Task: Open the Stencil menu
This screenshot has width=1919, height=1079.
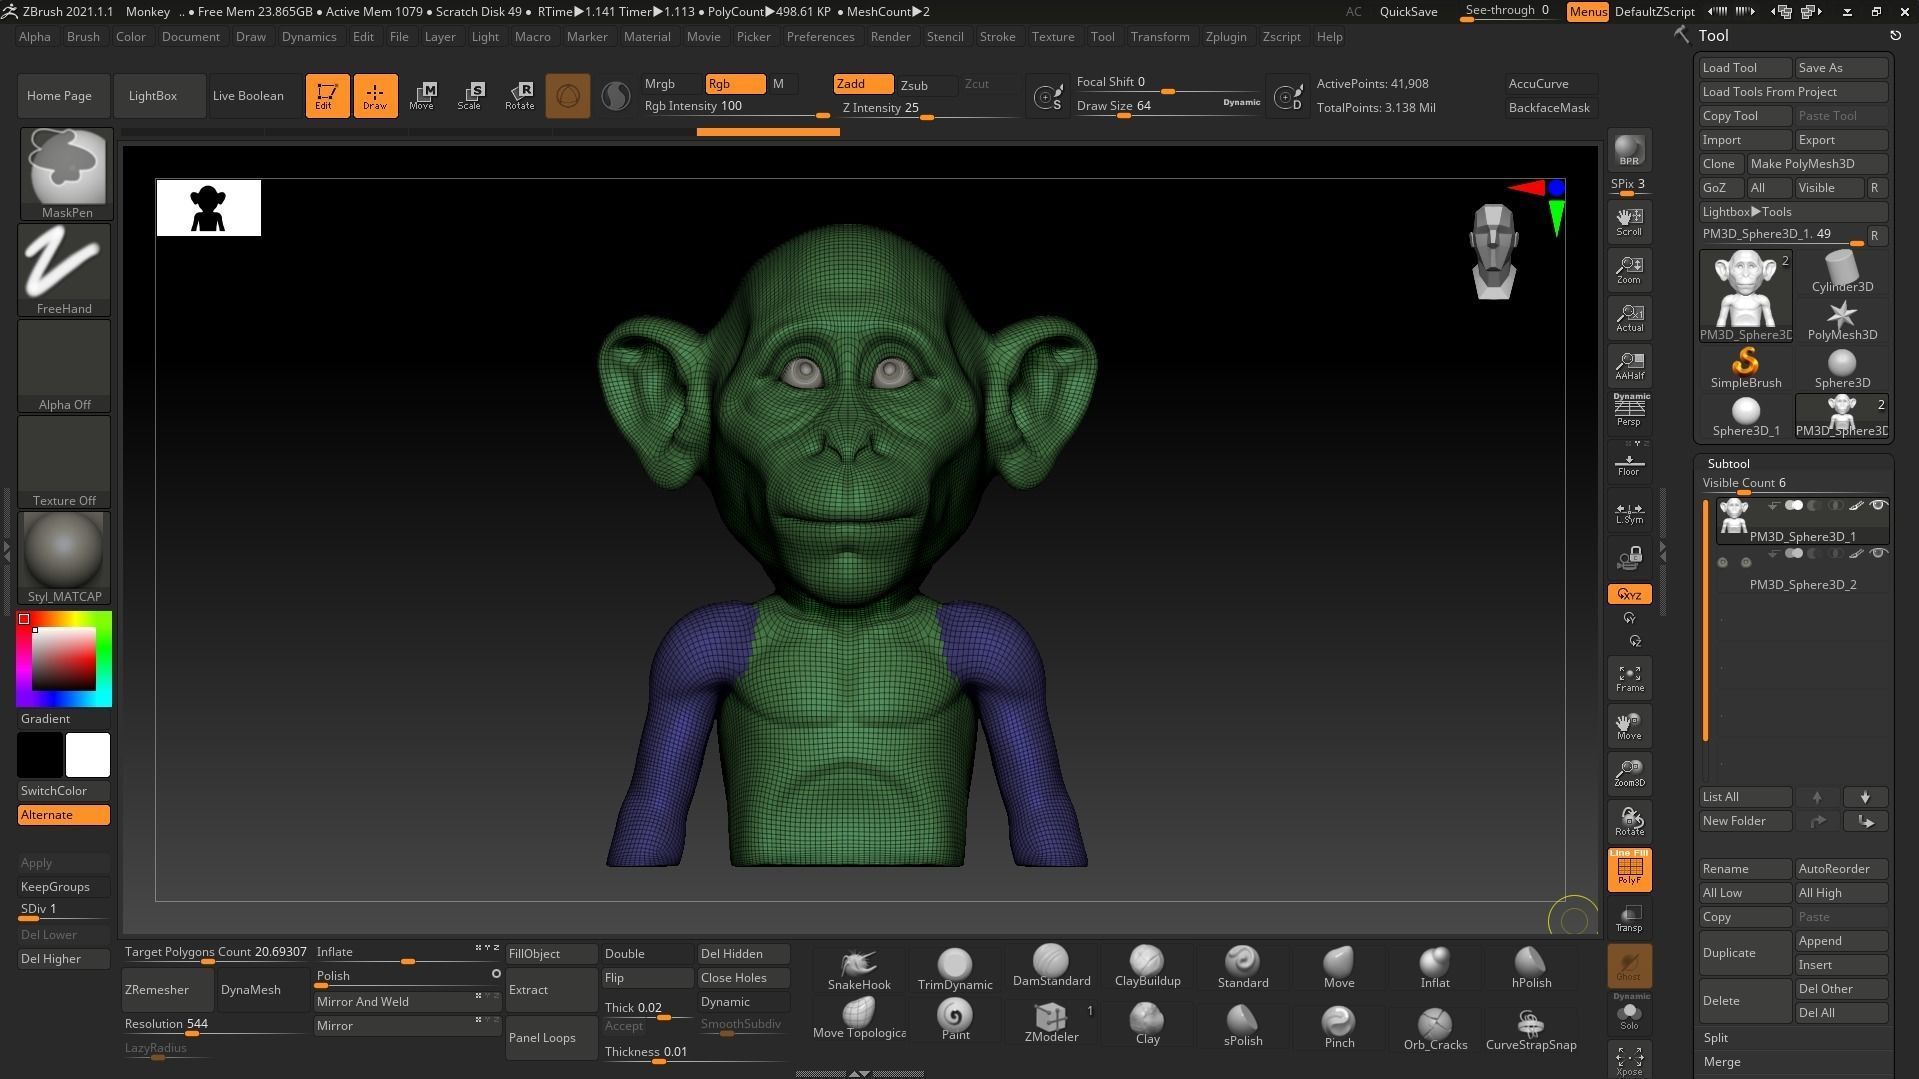Action: [x=945, y=37]
